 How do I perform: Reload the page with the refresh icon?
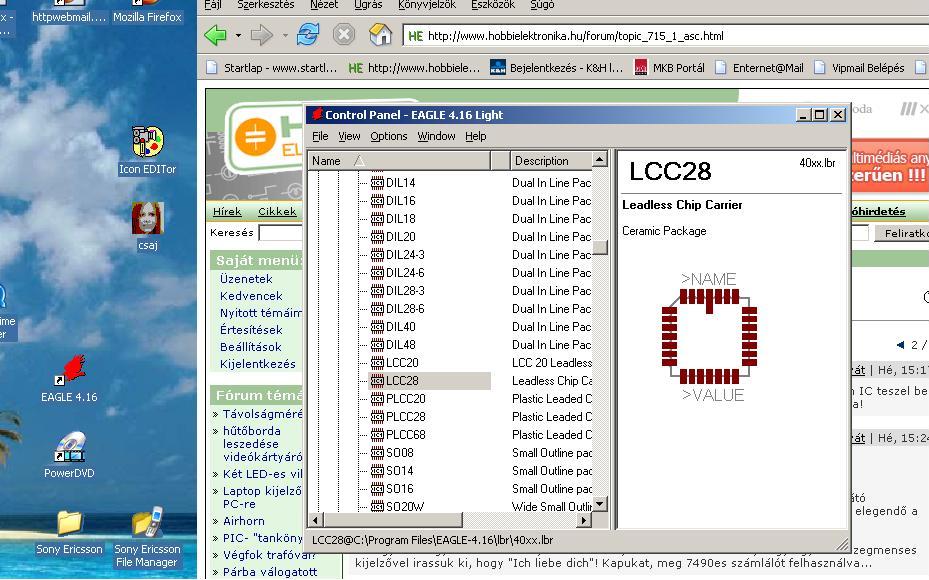tap(308, 35)
